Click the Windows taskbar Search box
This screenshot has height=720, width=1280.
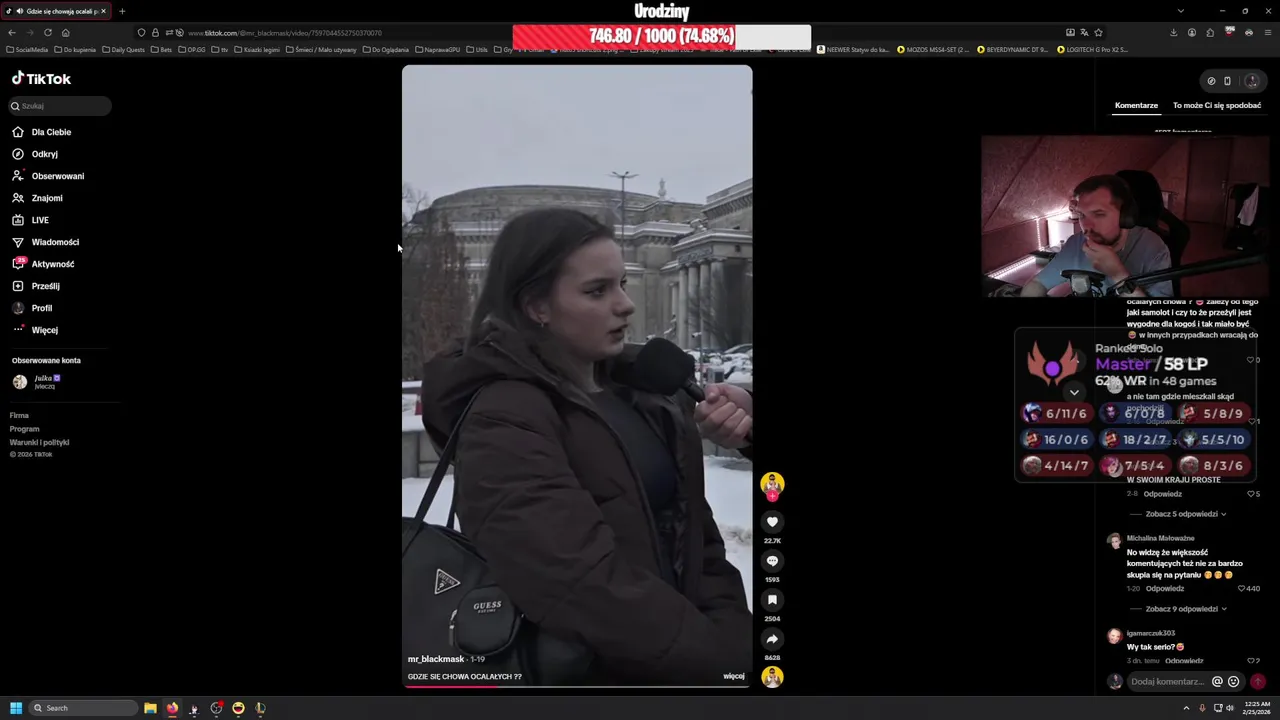click(84, 708)
